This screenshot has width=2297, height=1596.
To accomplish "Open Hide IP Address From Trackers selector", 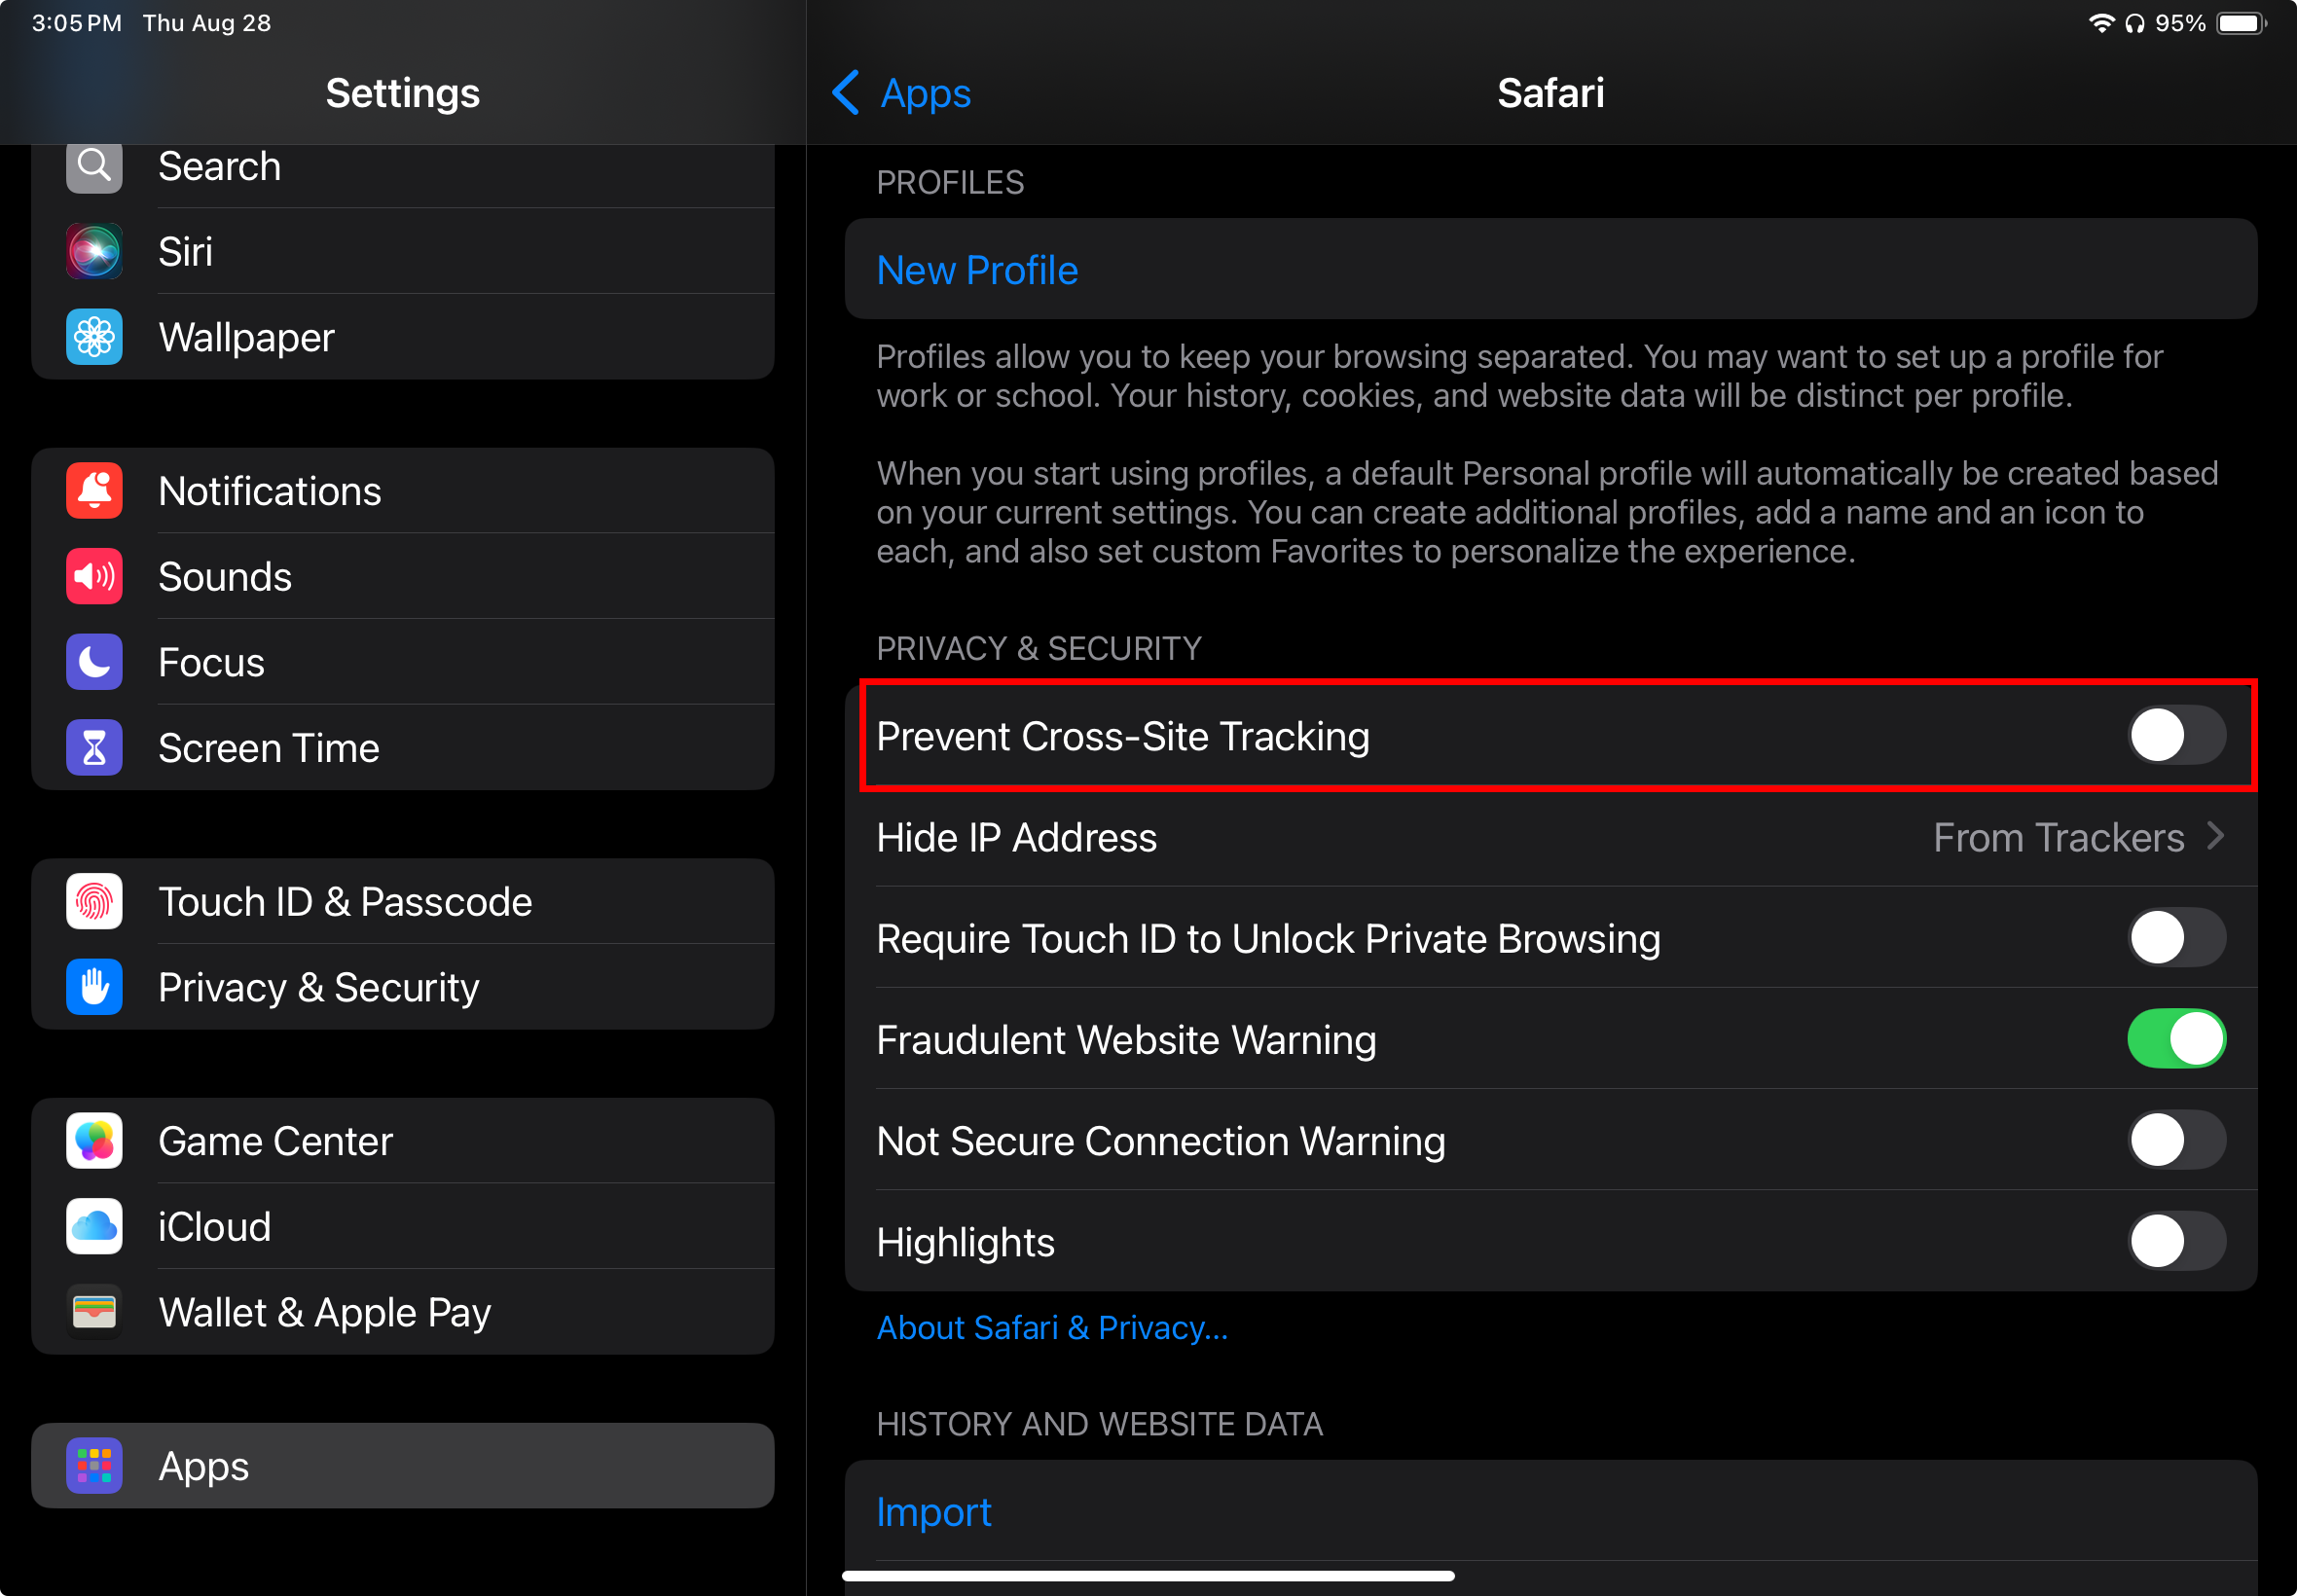I will pyautogui.click(x=2058, y=838).
